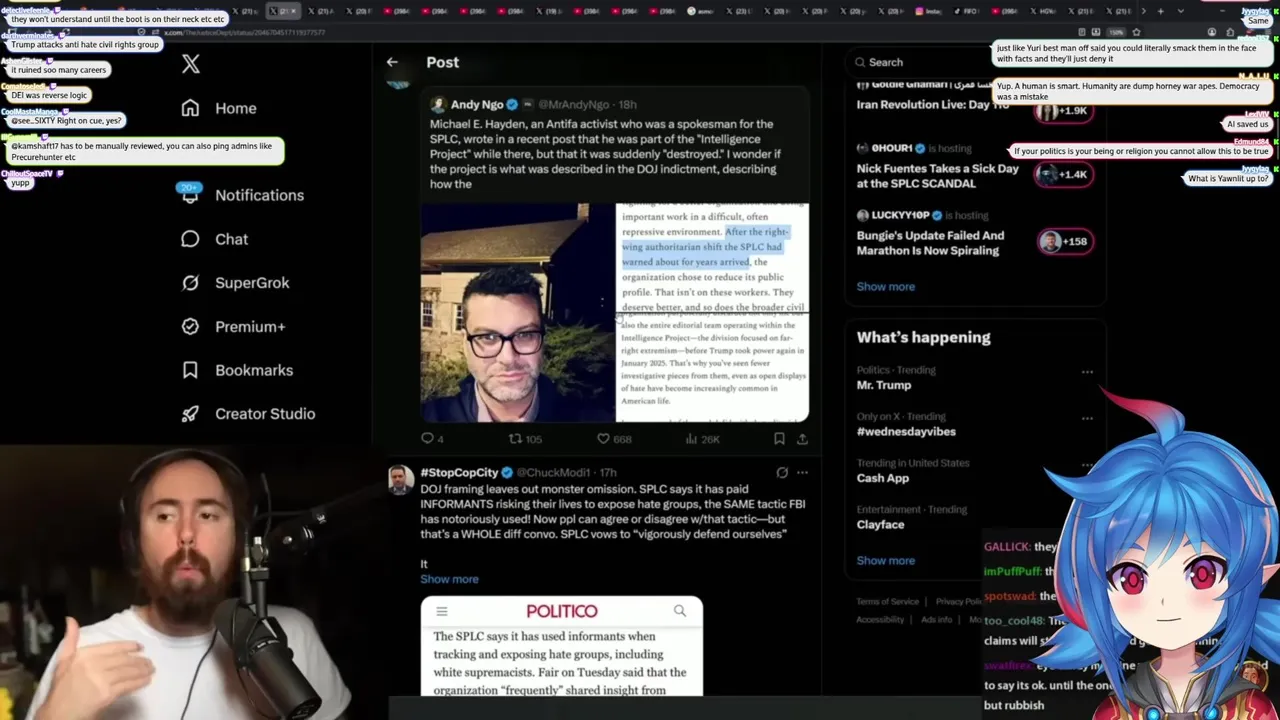
Task: Open Bungie's Marathon spiraling live
Action: click(x=930, y=243)
